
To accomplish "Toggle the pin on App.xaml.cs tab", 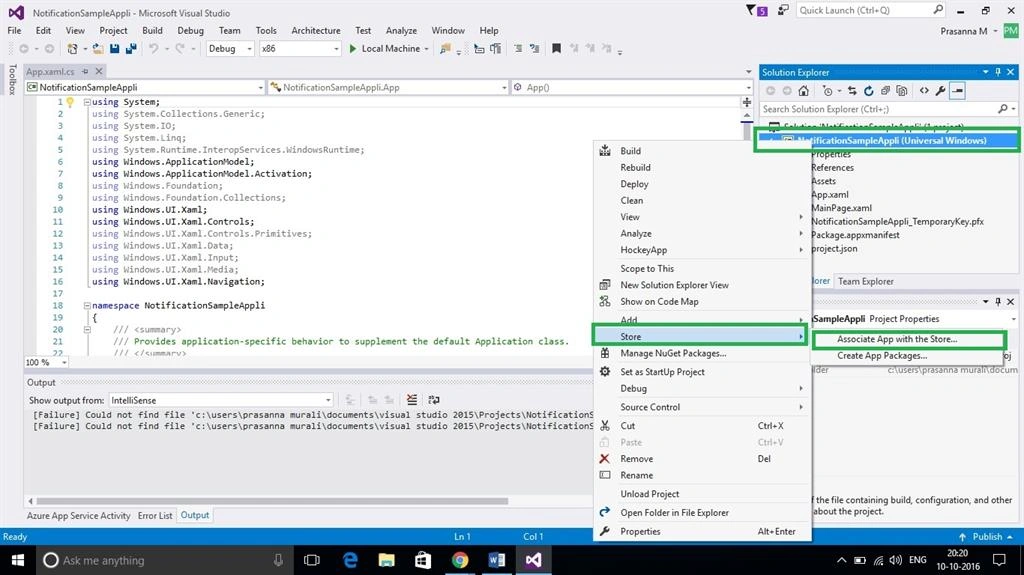I will click(85, 71).
